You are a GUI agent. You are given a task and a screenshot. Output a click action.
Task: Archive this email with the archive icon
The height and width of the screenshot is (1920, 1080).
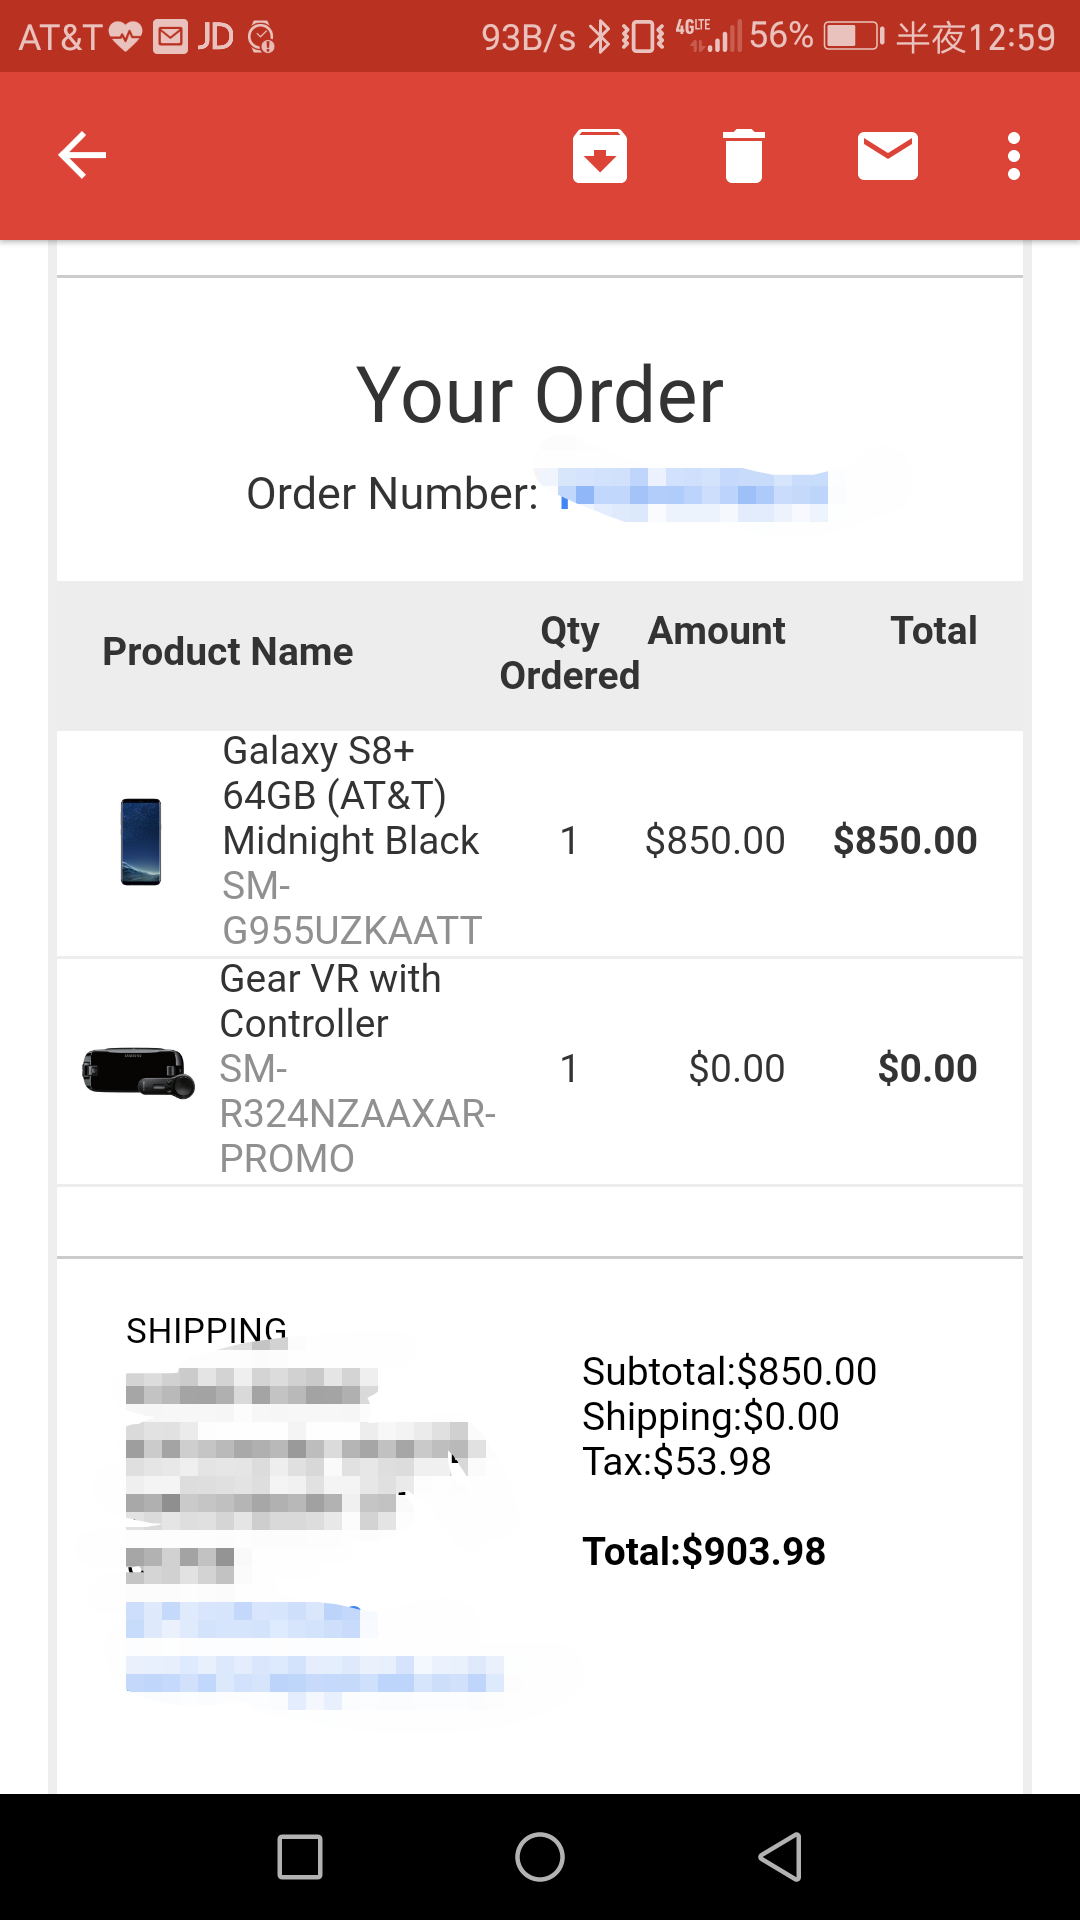(x=600, y=156)
